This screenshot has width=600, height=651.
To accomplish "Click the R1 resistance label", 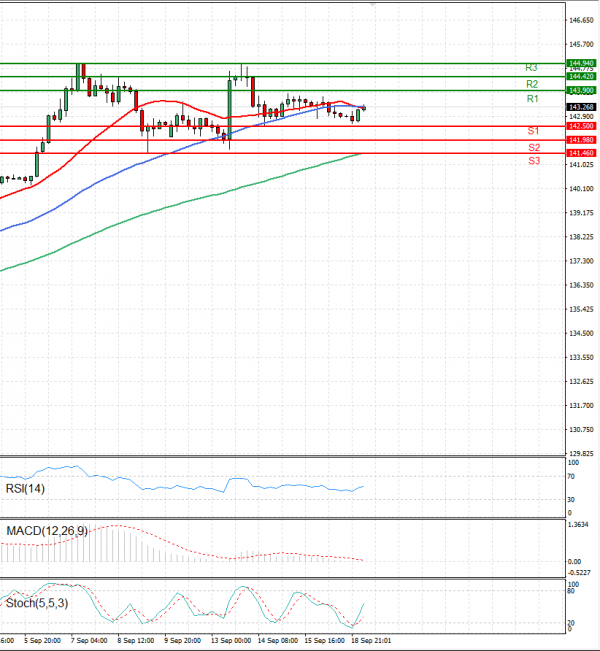I will [x=532, y=99].
